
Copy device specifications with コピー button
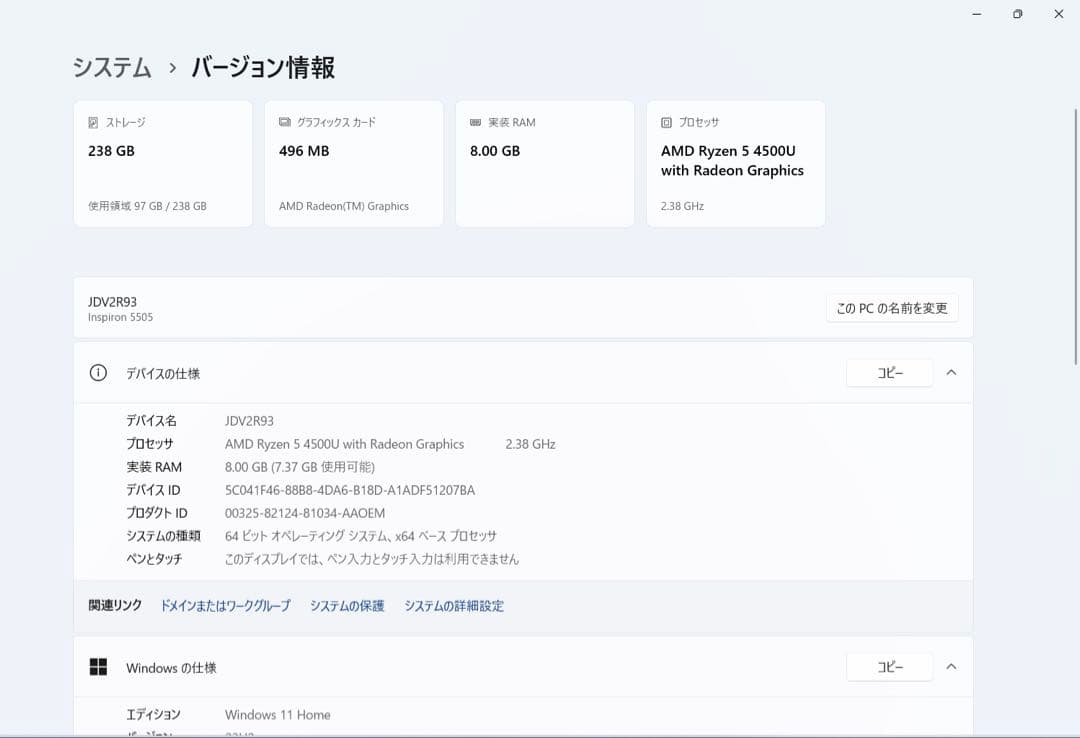[x=889, y=373]
